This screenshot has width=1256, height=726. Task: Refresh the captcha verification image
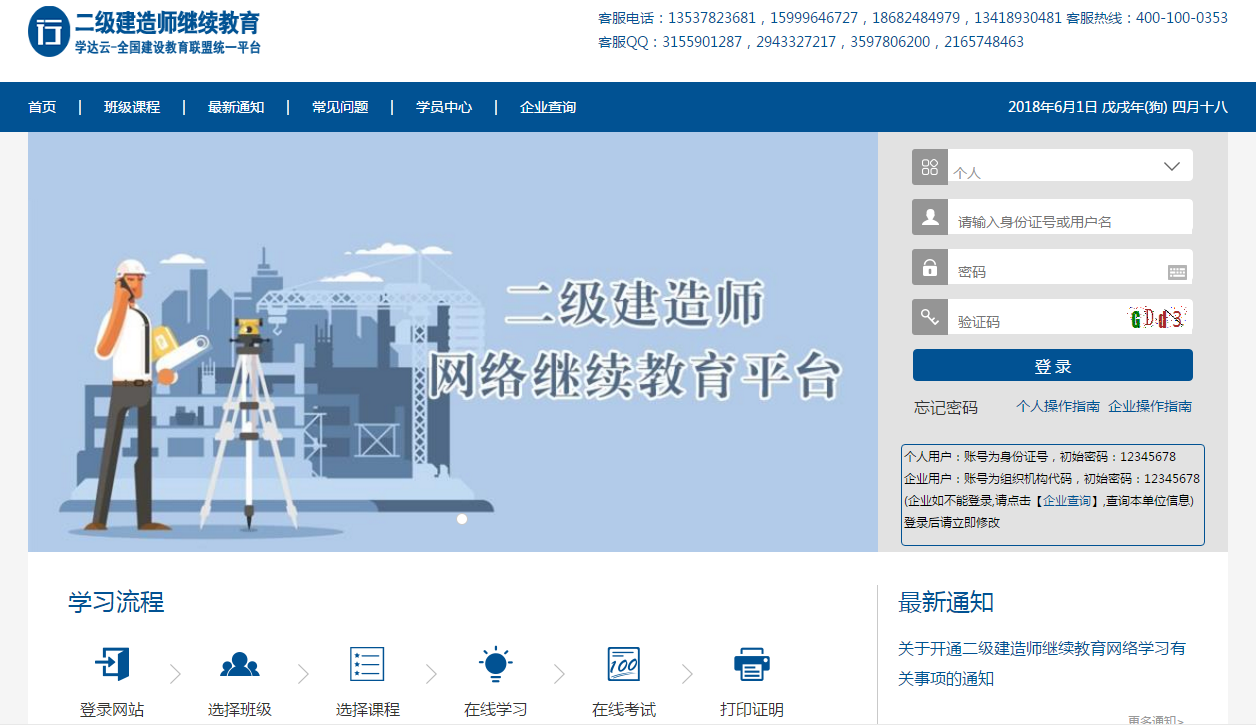point(1156,319)
